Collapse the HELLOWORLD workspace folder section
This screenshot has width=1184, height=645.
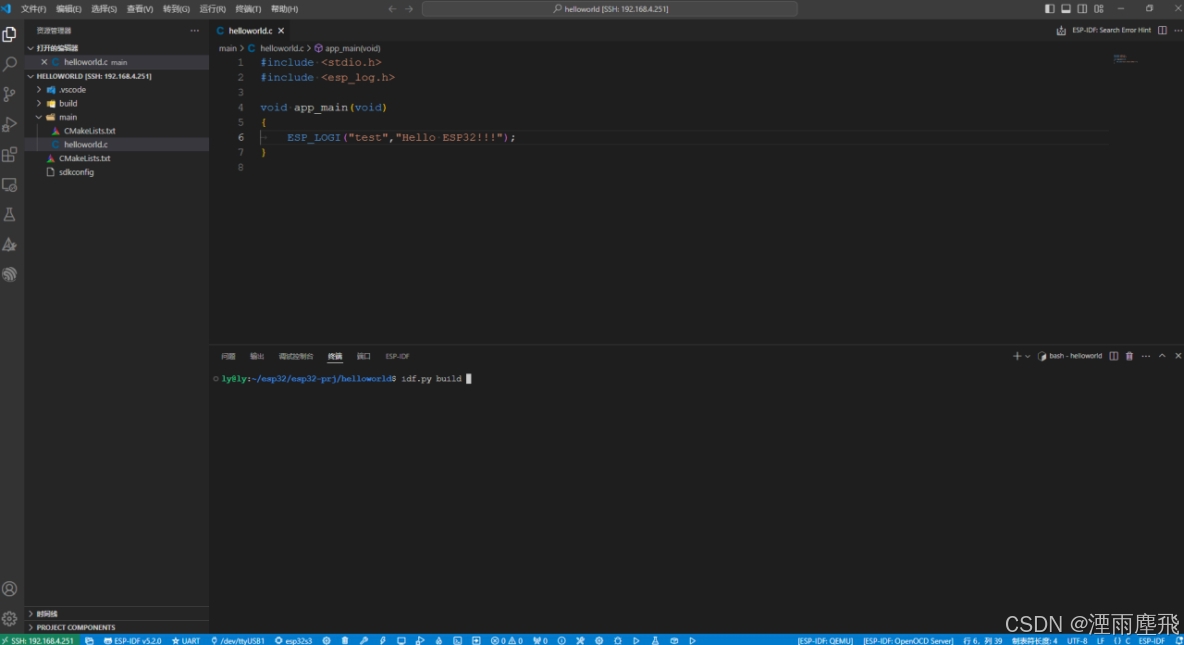coord(30,76)
